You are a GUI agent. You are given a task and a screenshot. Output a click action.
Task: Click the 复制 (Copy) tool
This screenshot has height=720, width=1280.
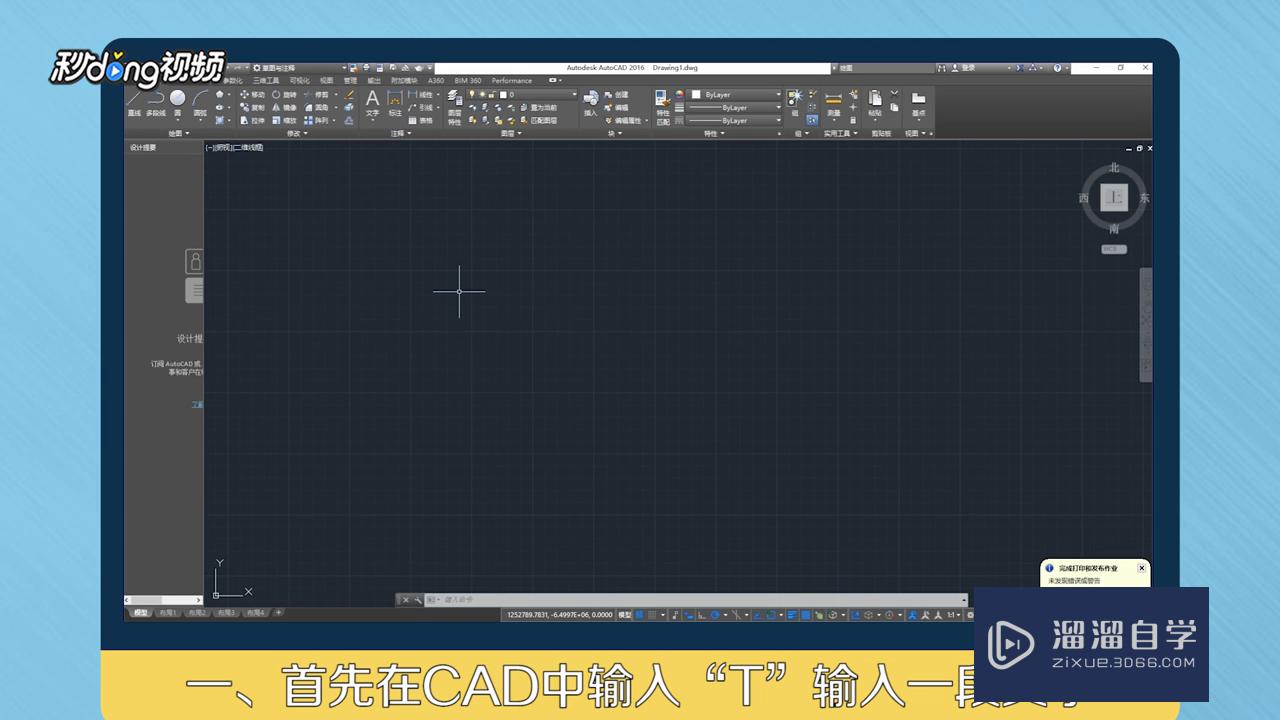pyautogui.click(x=252, y=107)
